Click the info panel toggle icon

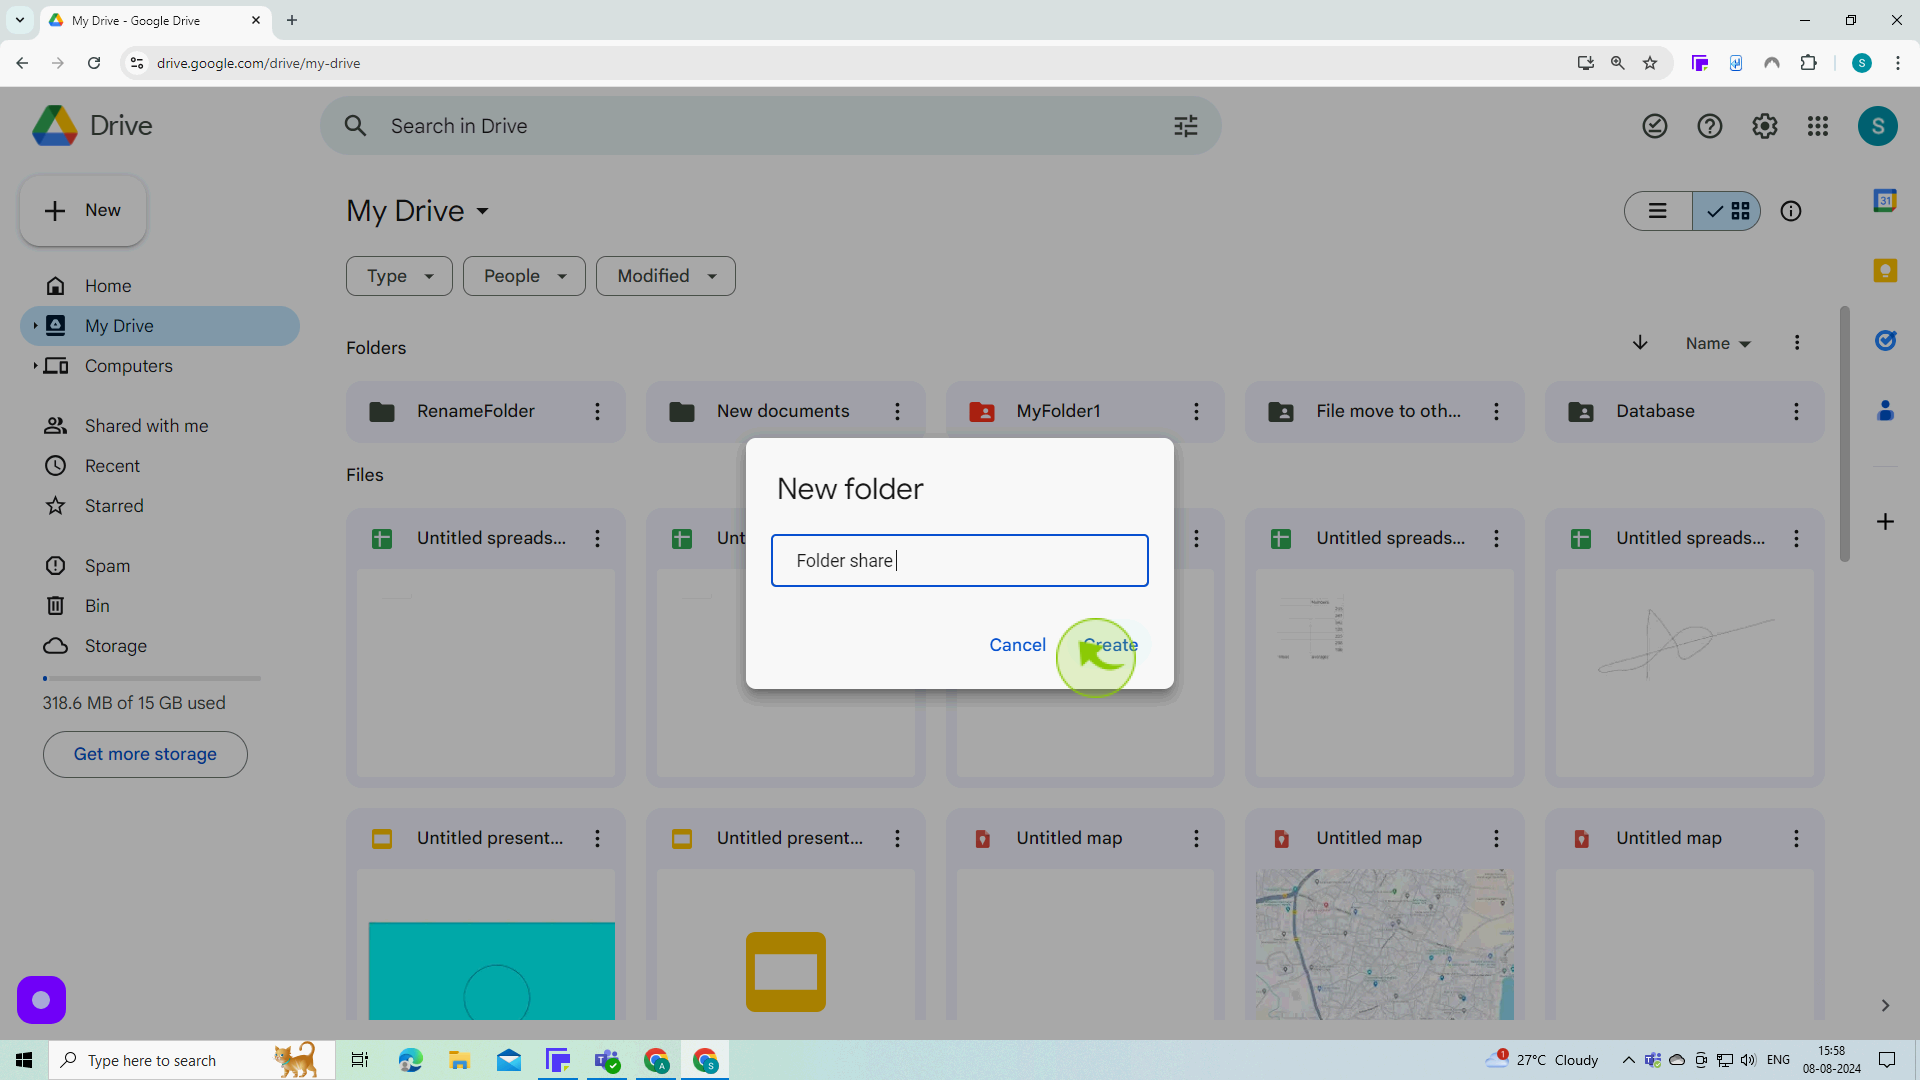pos(1792,211)
